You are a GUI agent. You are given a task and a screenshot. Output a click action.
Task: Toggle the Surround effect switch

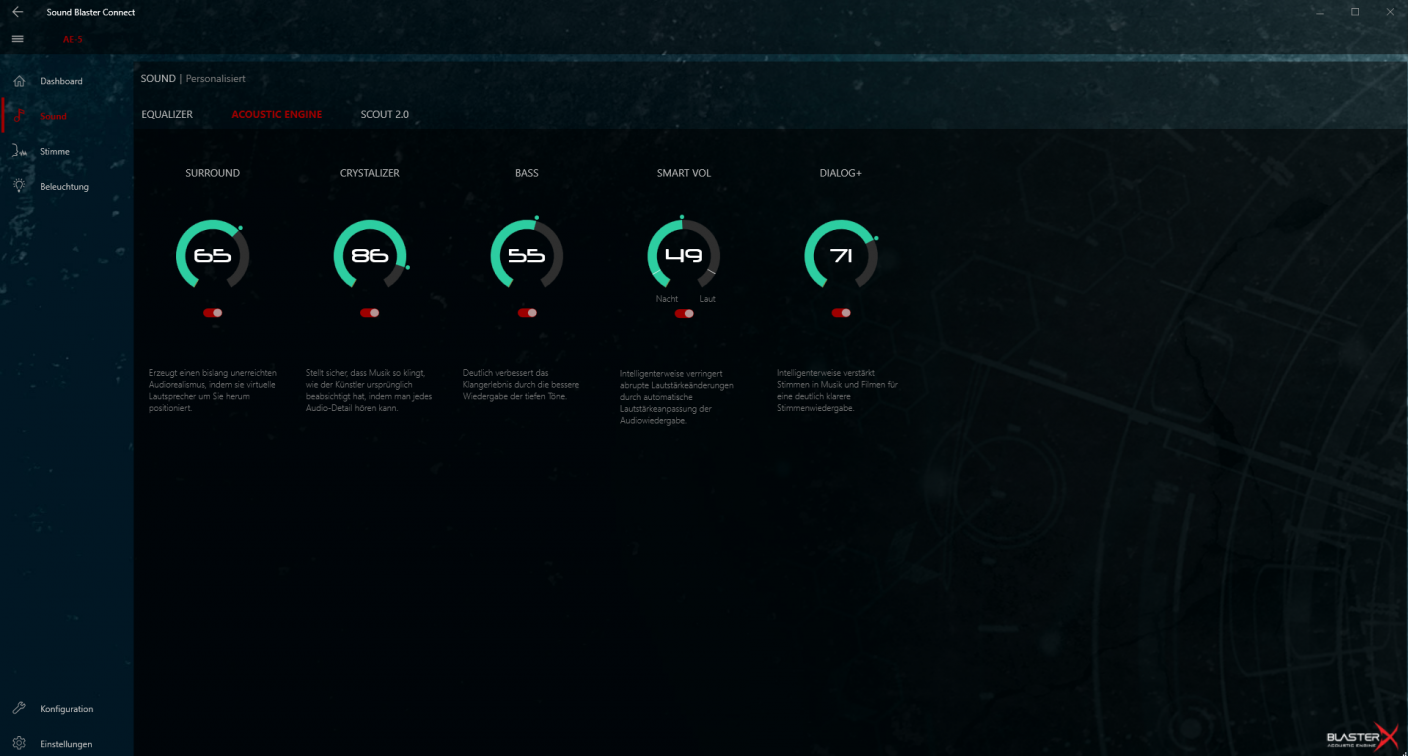(213, 313)
